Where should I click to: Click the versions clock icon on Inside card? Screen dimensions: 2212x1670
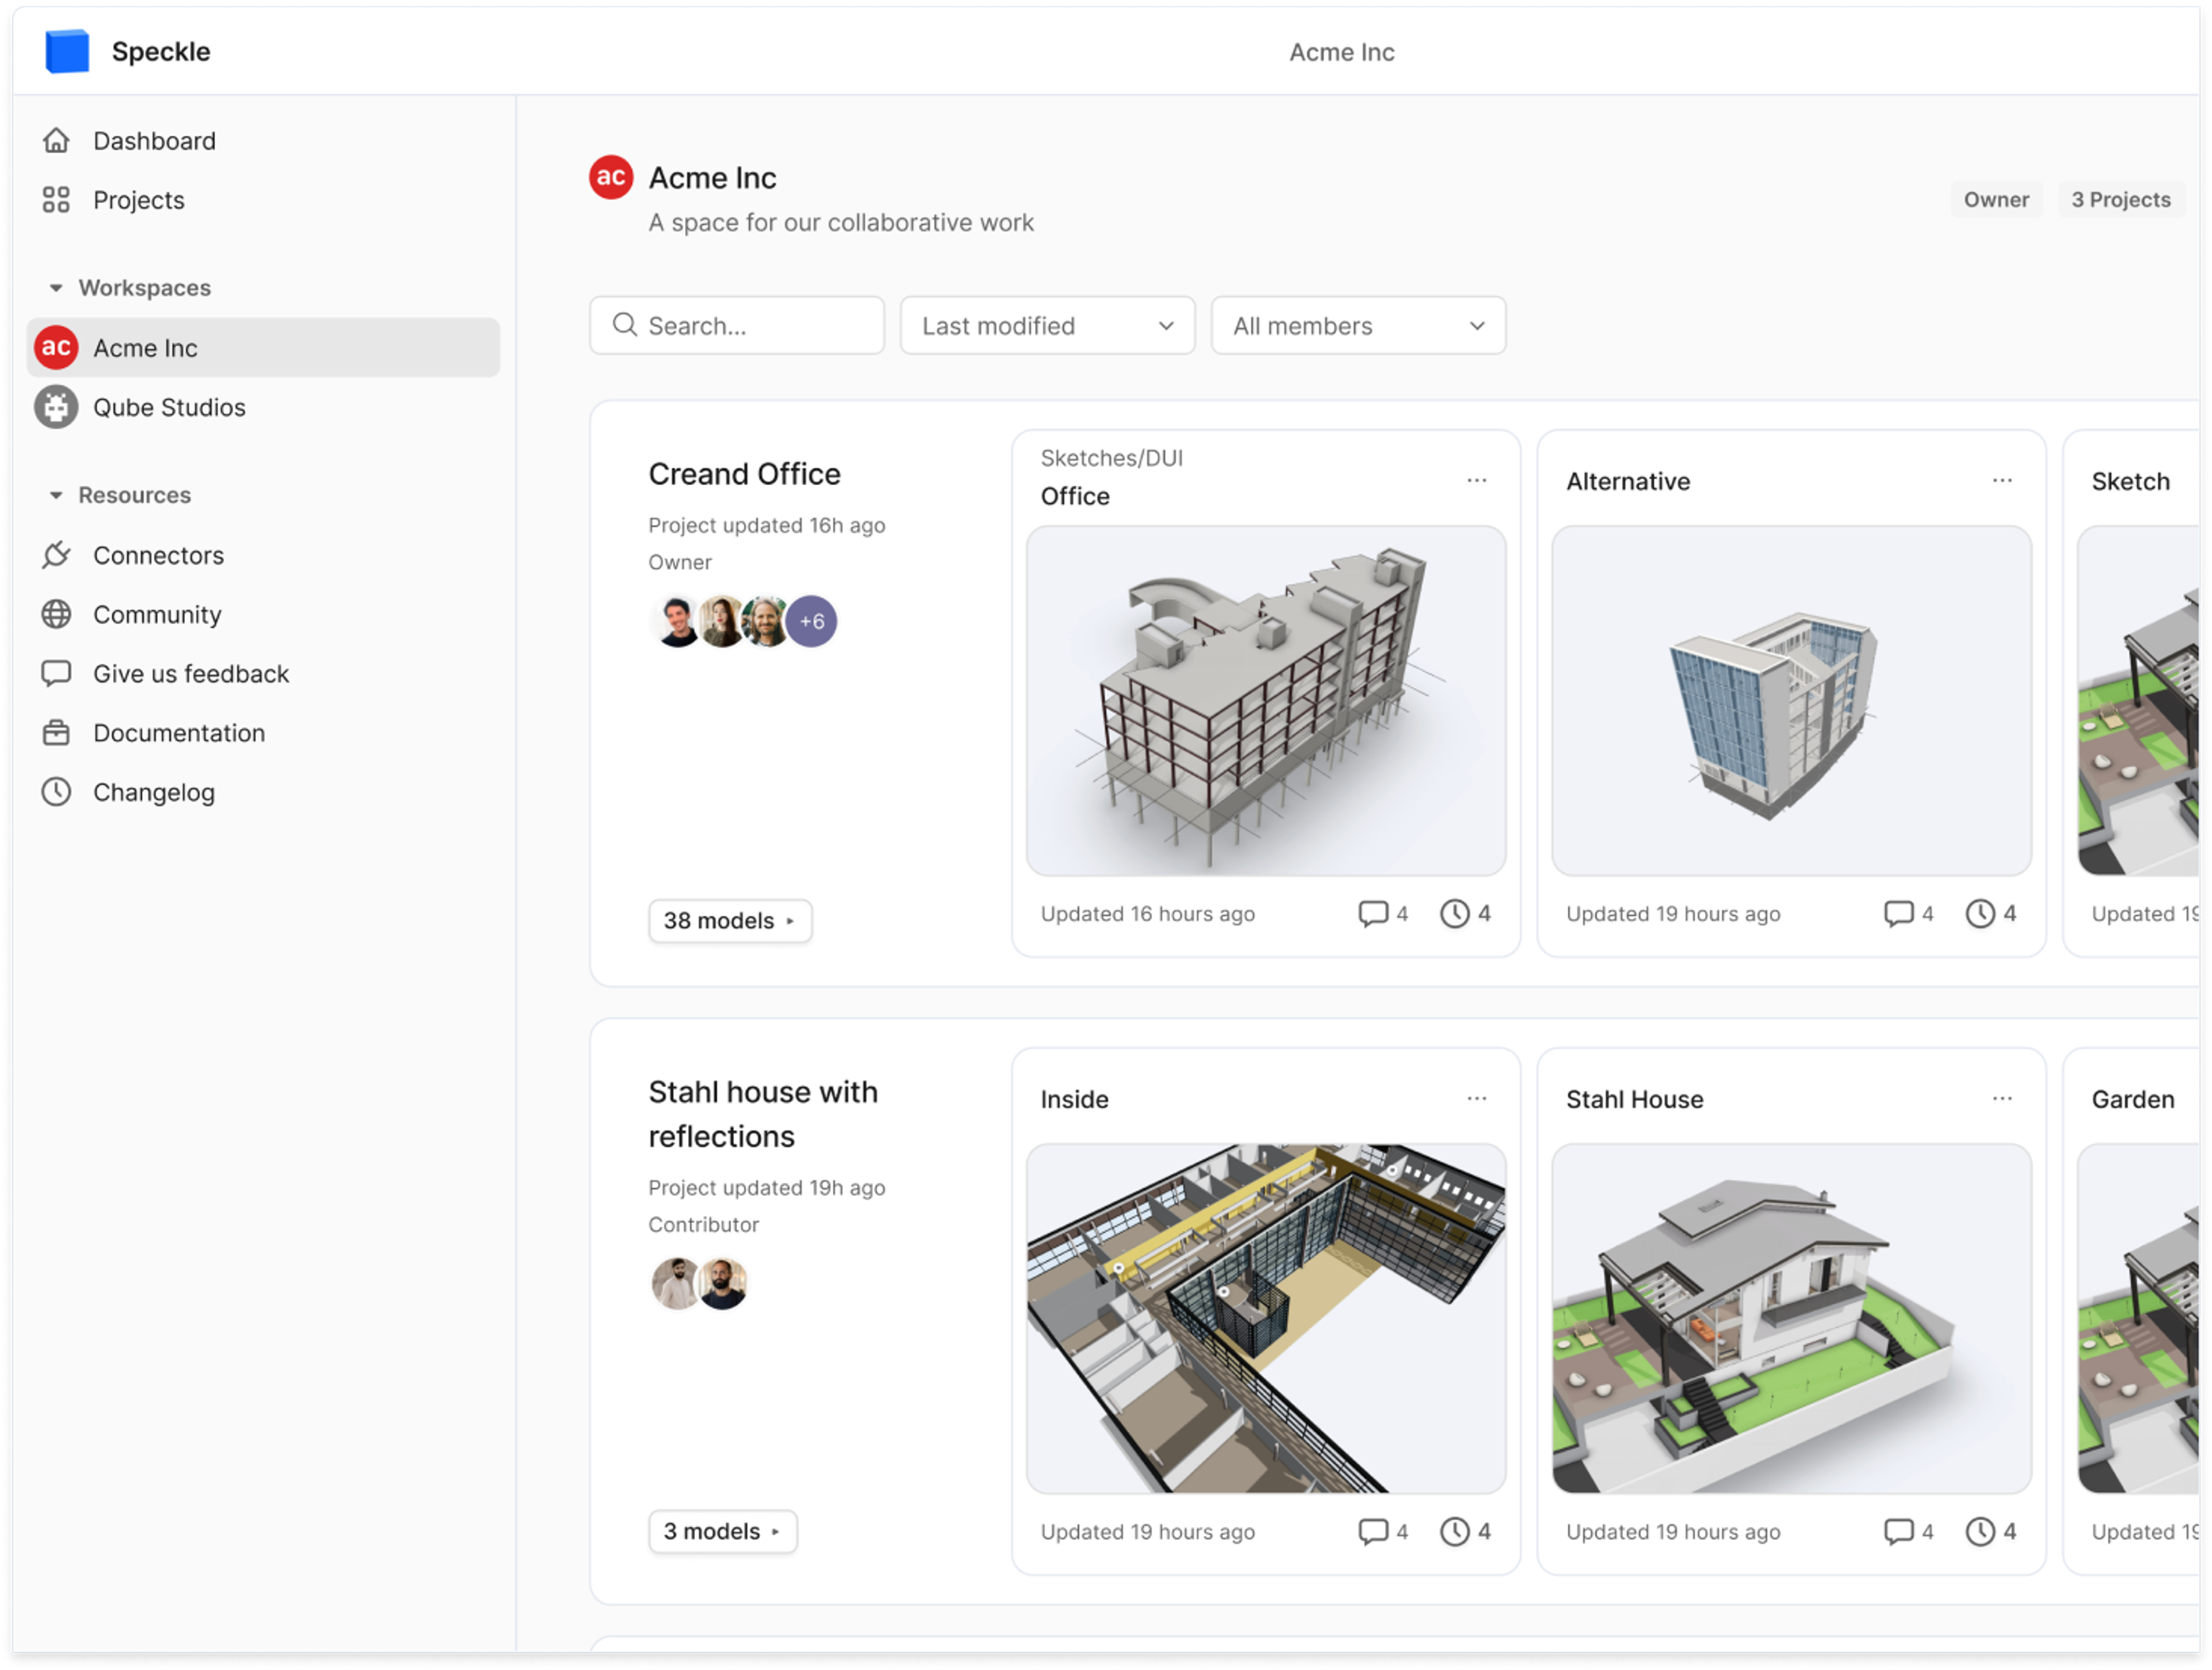tap(1455, 1532)
